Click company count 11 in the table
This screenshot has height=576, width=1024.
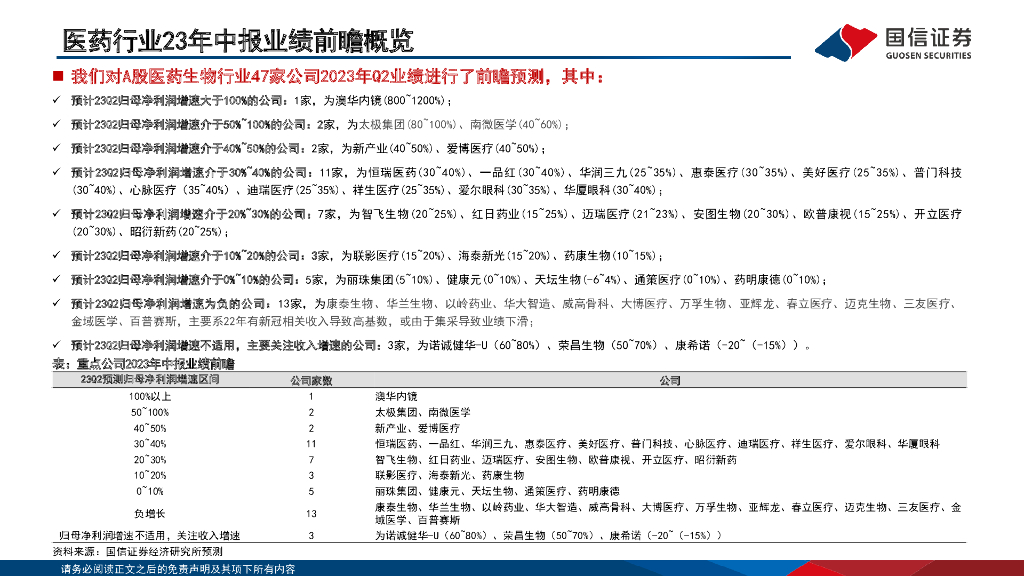(x=311, y=444)
